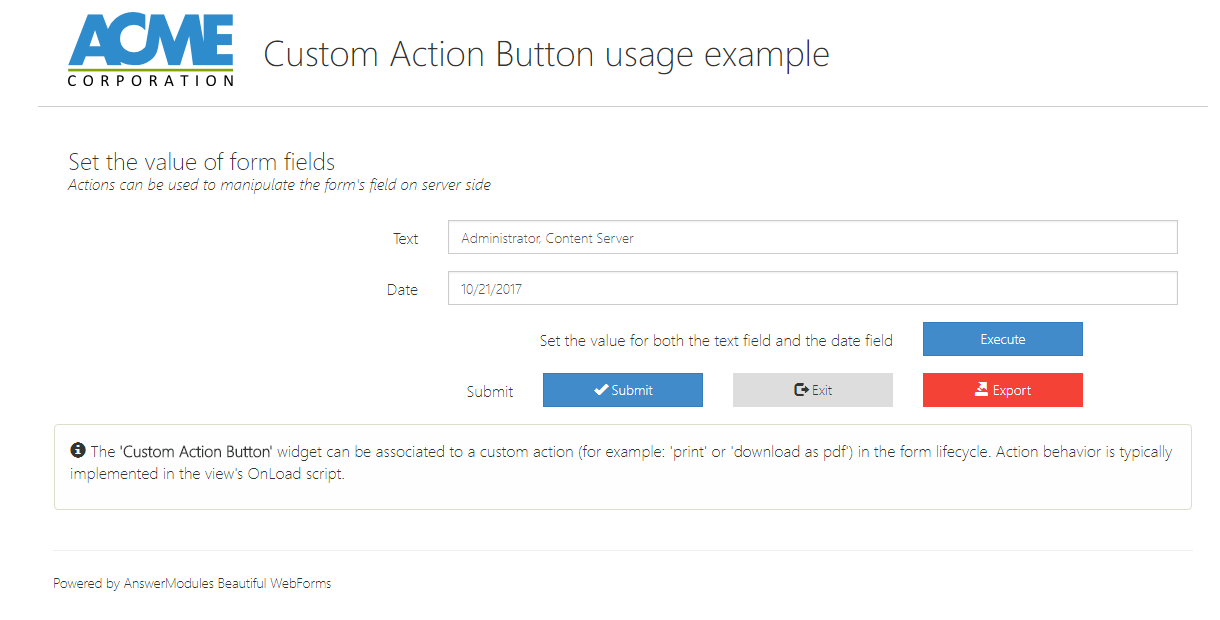Click the export icon on the red Export button
Viewport: 1220px width, 620px height.
[981, 390]
